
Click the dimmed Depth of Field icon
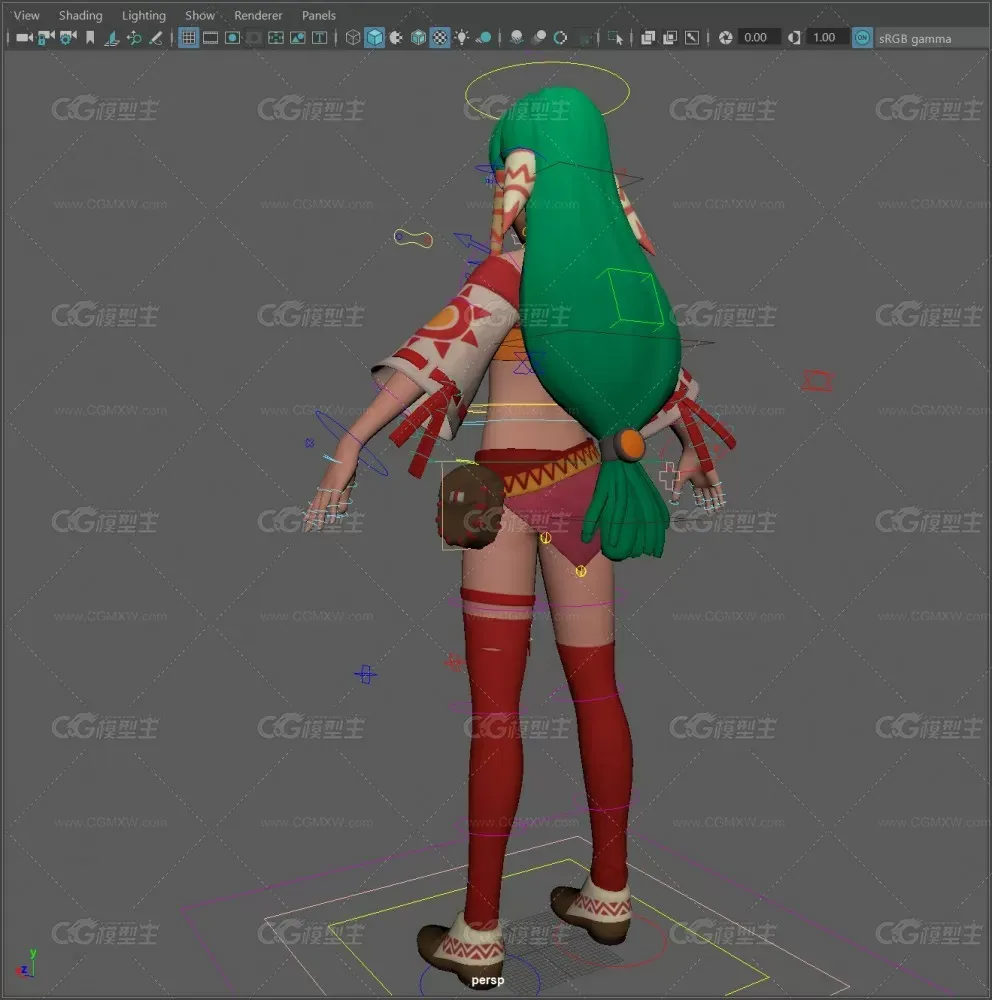(584, 39)
